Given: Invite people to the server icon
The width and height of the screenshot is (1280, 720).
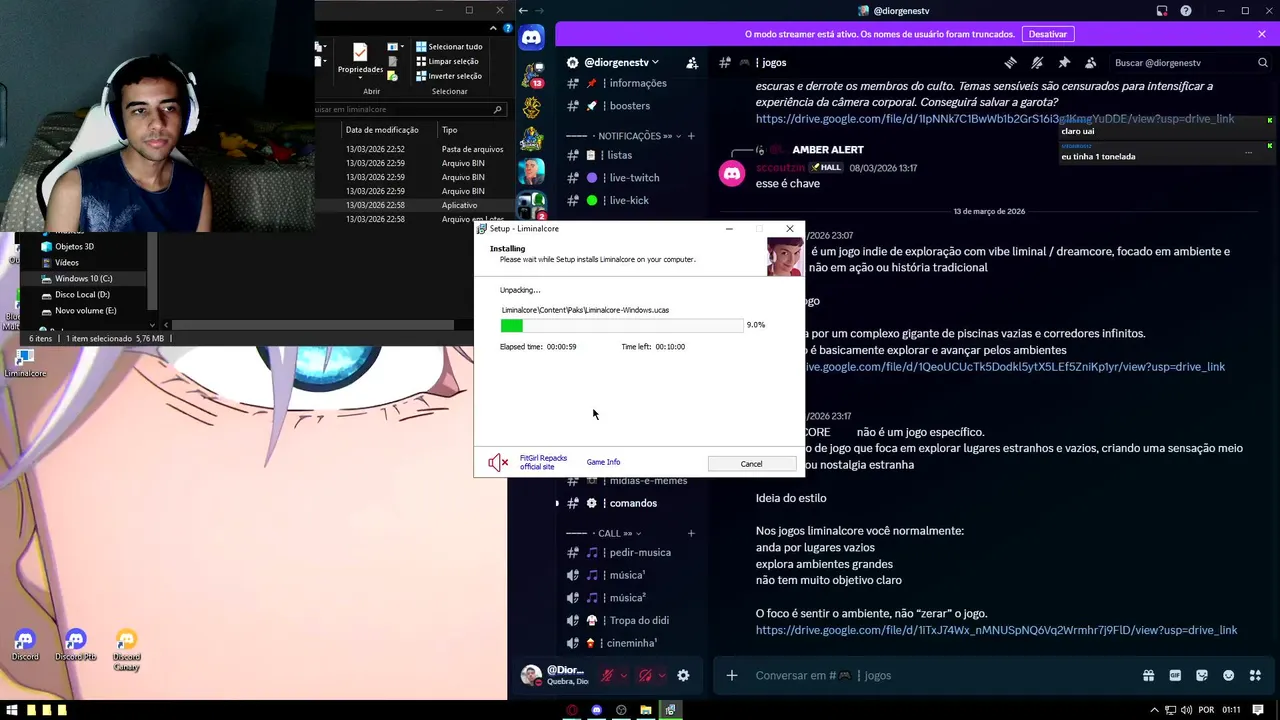Looking at the screenshot, I should (691, 63).
